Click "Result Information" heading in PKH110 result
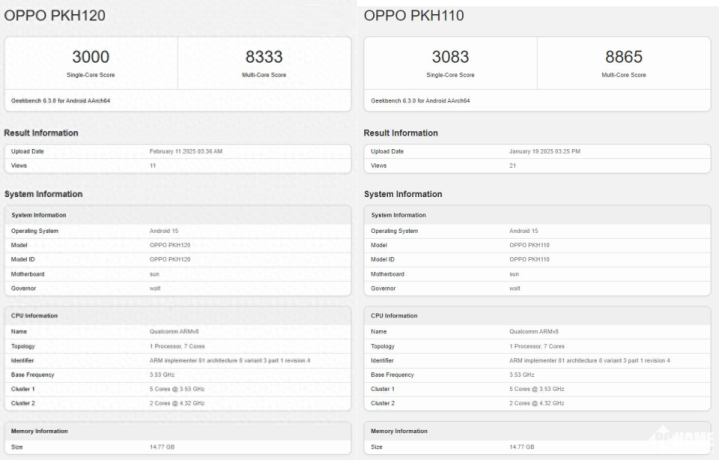The width and height of the screenshot is (719, 460). (x=401, y=133)
